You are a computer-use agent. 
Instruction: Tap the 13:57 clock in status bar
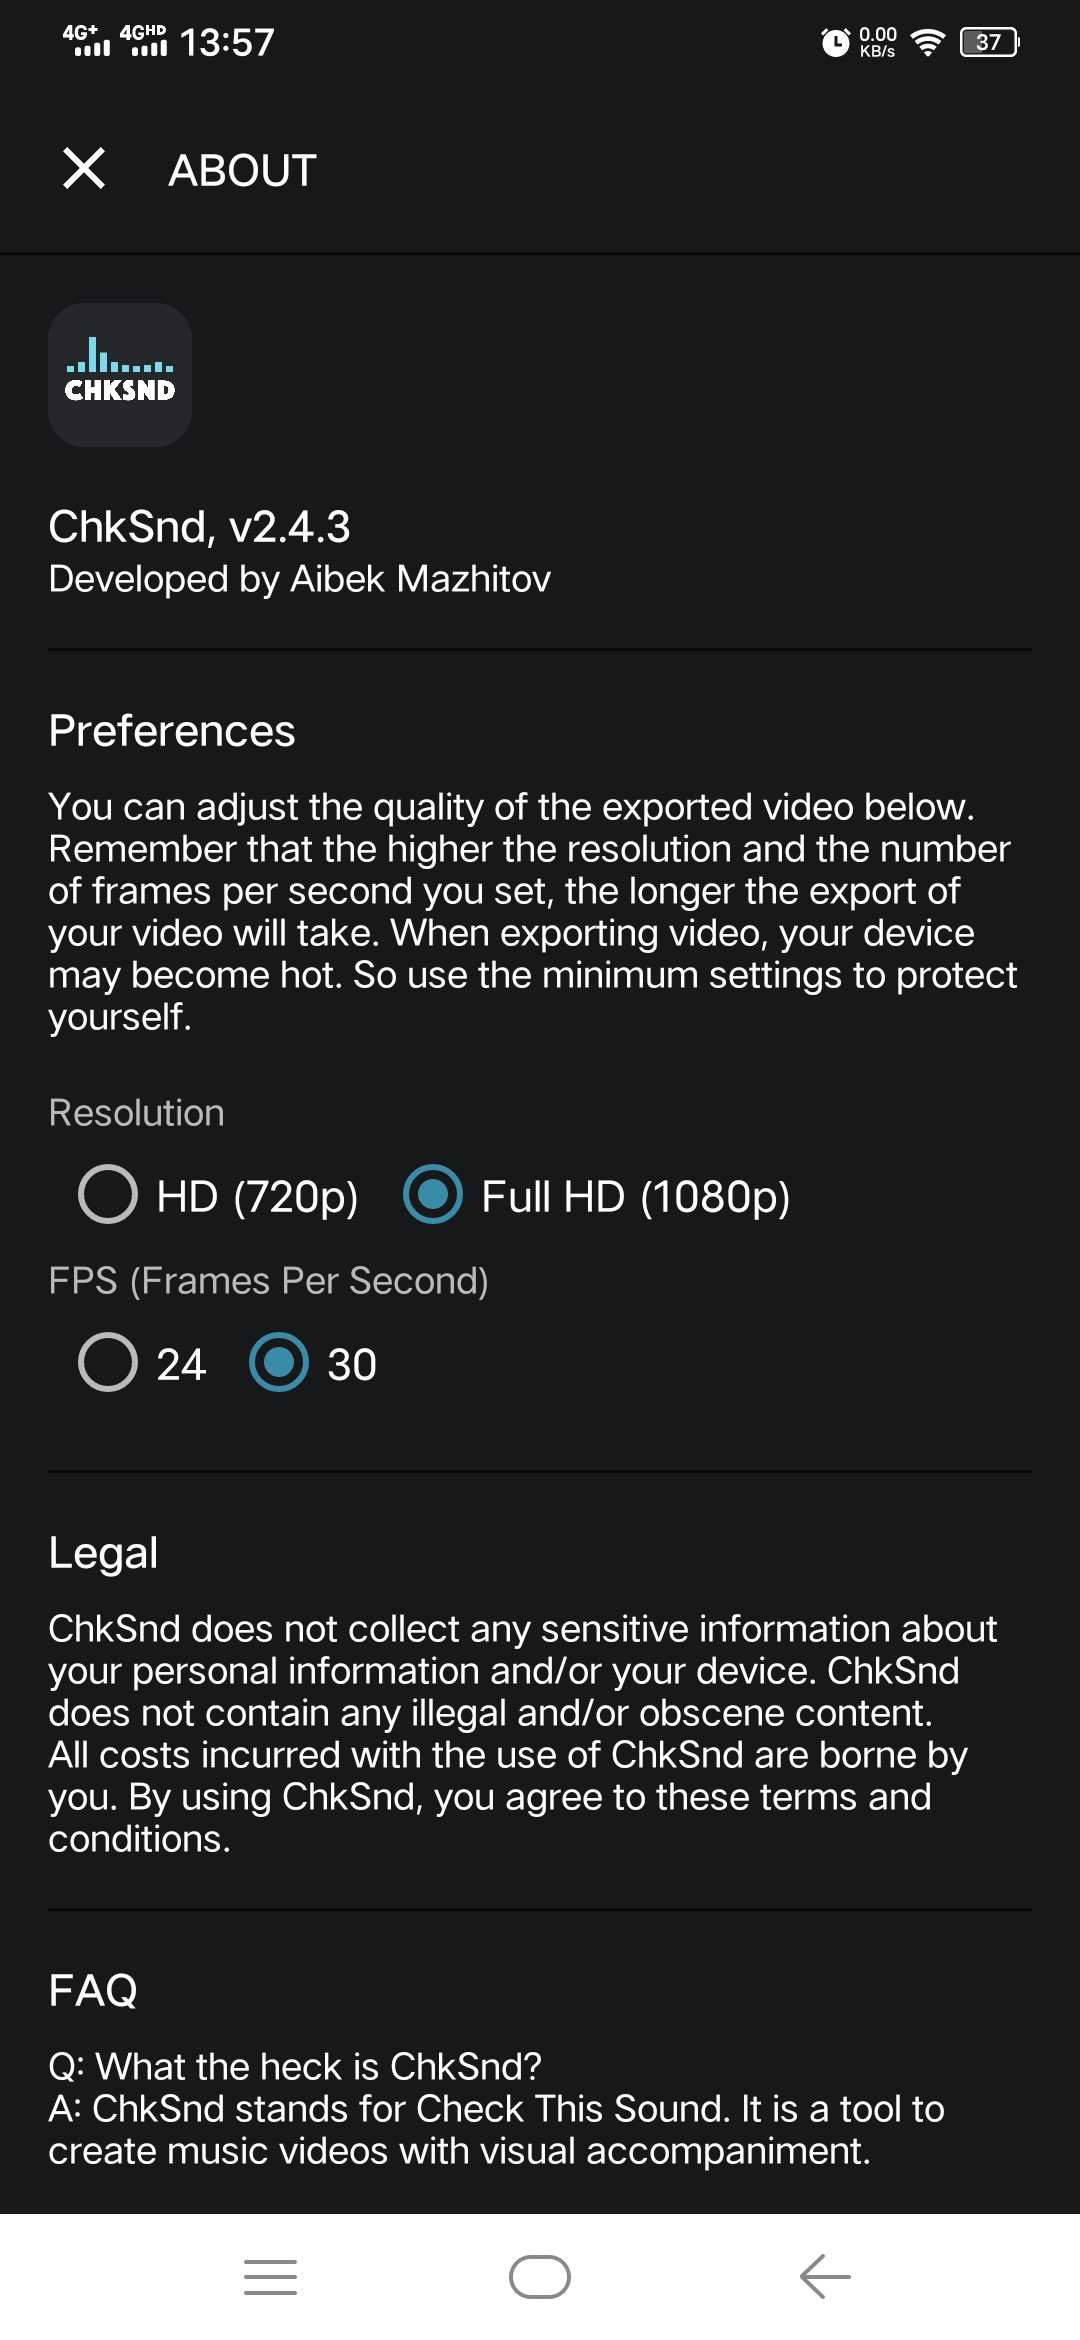coord(227,42)
